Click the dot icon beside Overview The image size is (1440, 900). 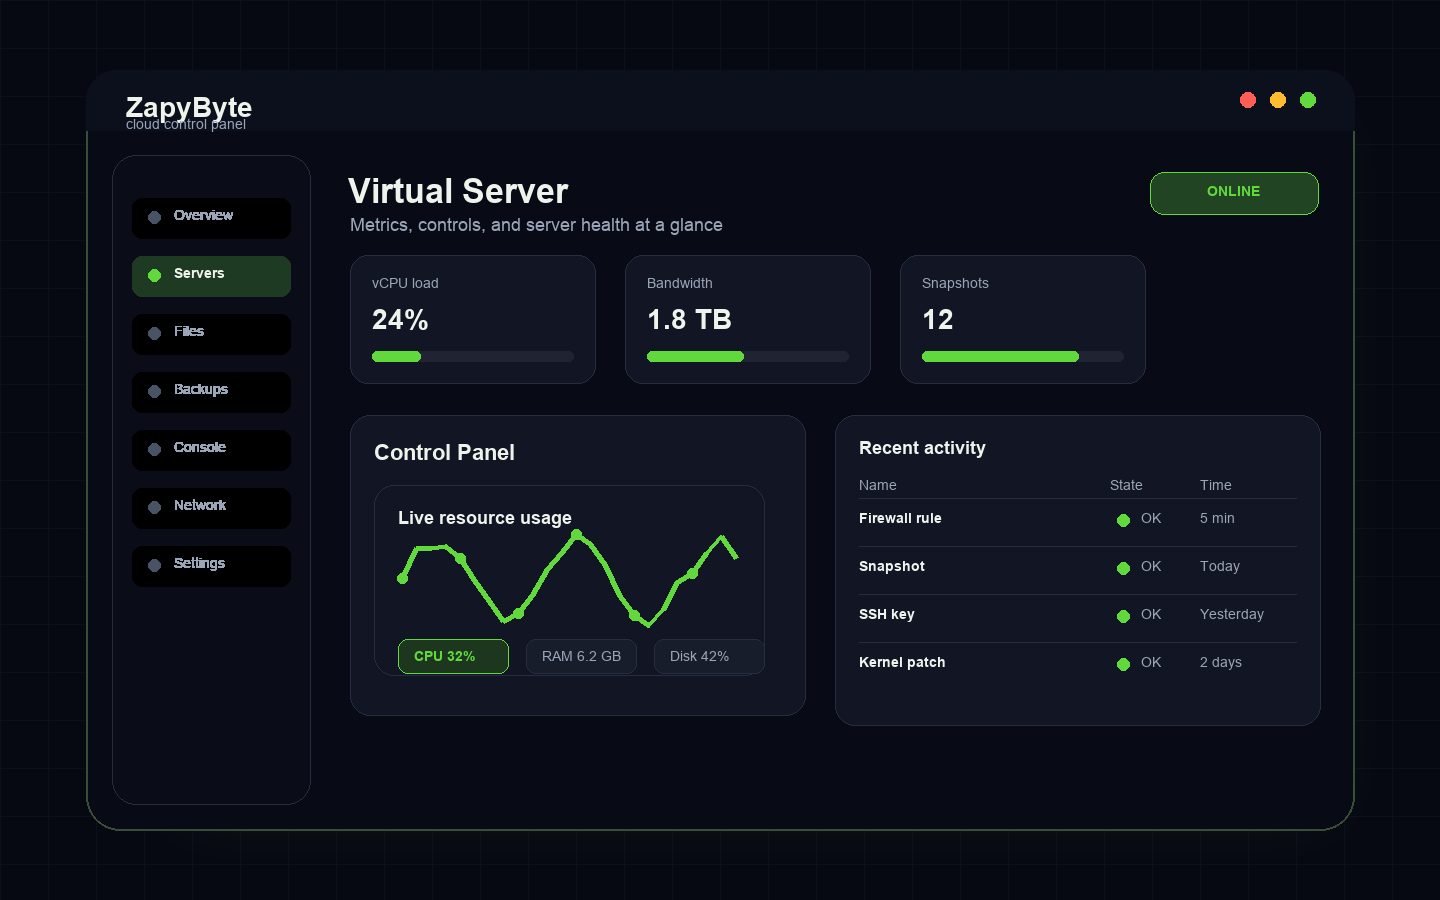155,218
